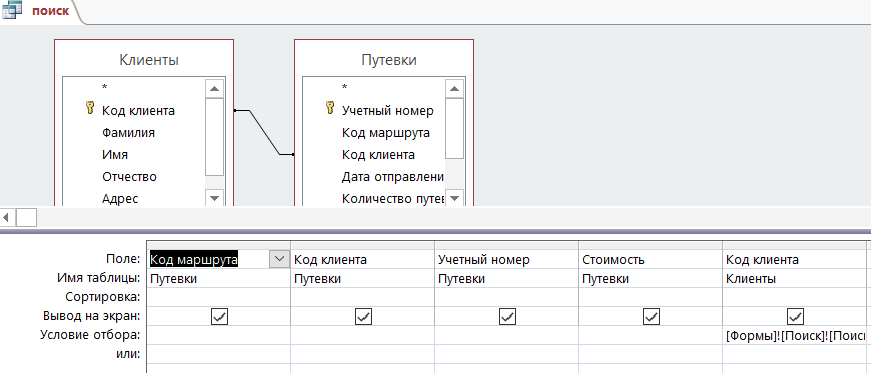Uncheck show checkbox for Учетный номер column

click(x=507, y=317)
